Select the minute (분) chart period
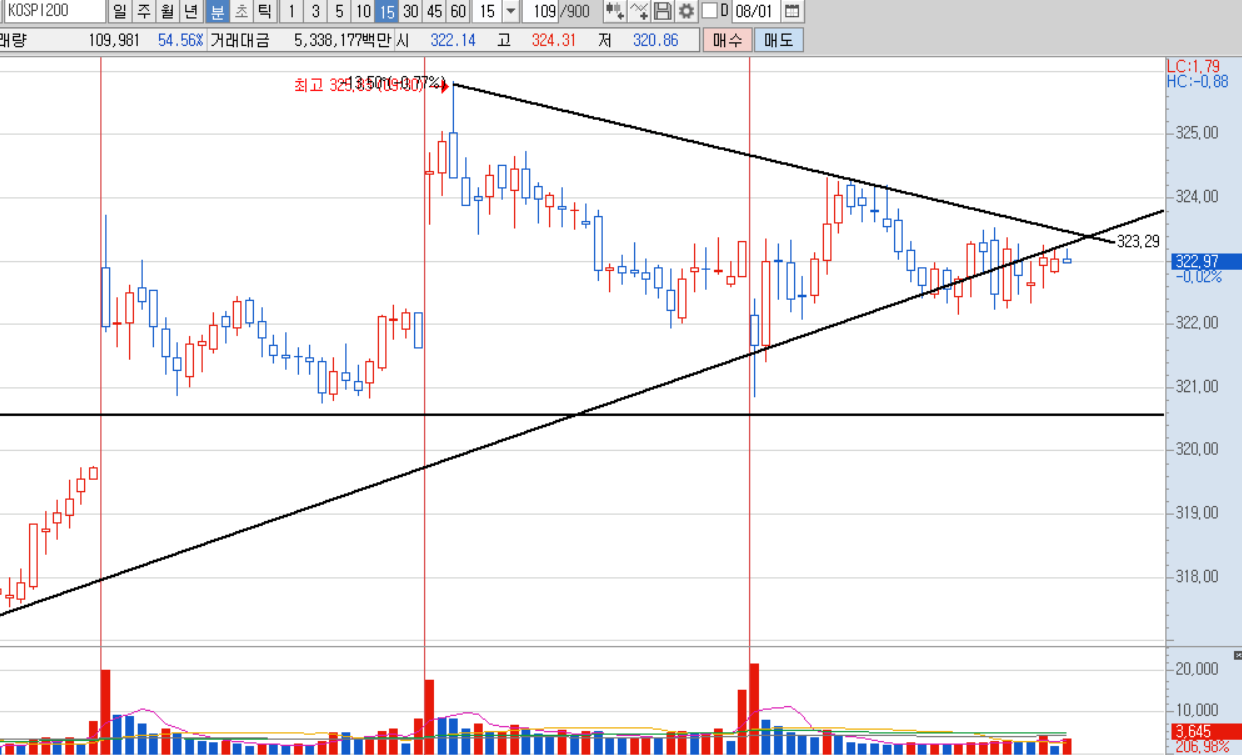 pos(216,11)
